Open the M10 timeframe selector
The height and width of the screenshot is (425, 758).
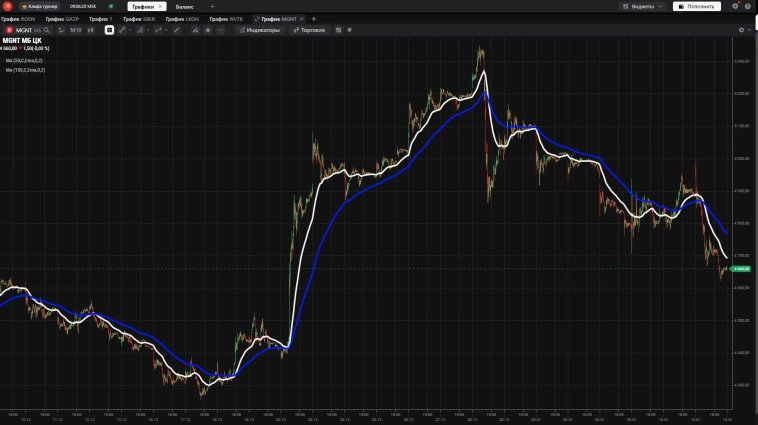click(x=75, y=30)
